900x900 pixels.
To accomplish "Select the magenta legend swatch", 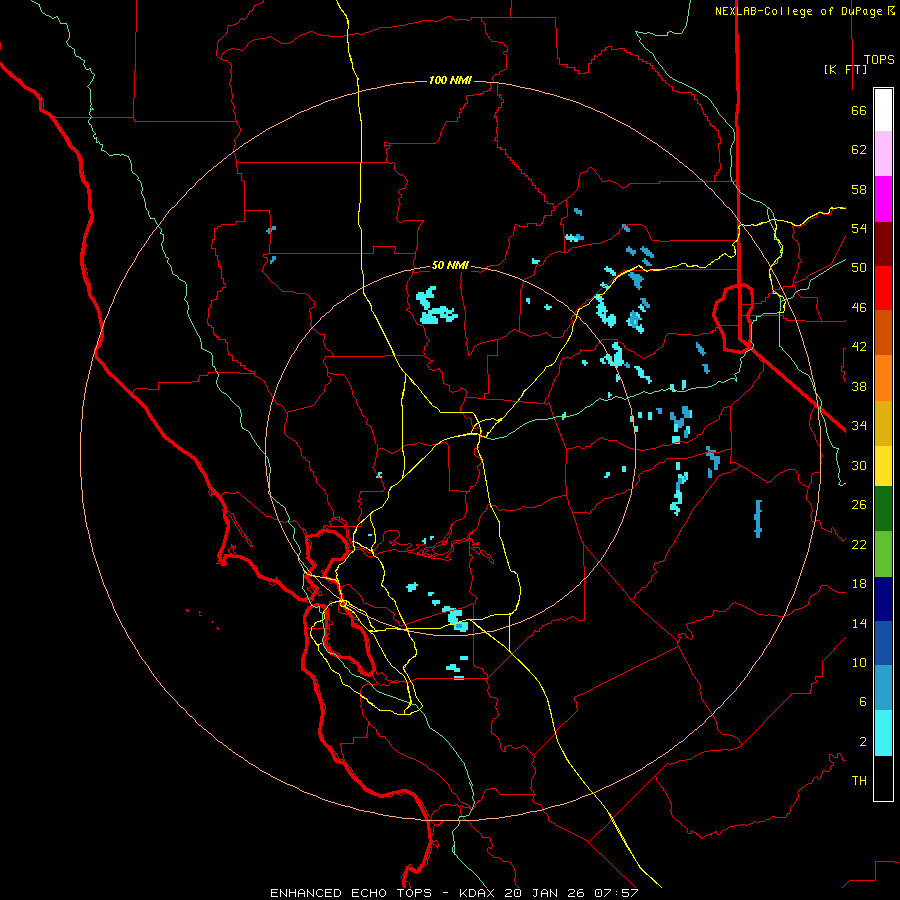I will 883,199.
